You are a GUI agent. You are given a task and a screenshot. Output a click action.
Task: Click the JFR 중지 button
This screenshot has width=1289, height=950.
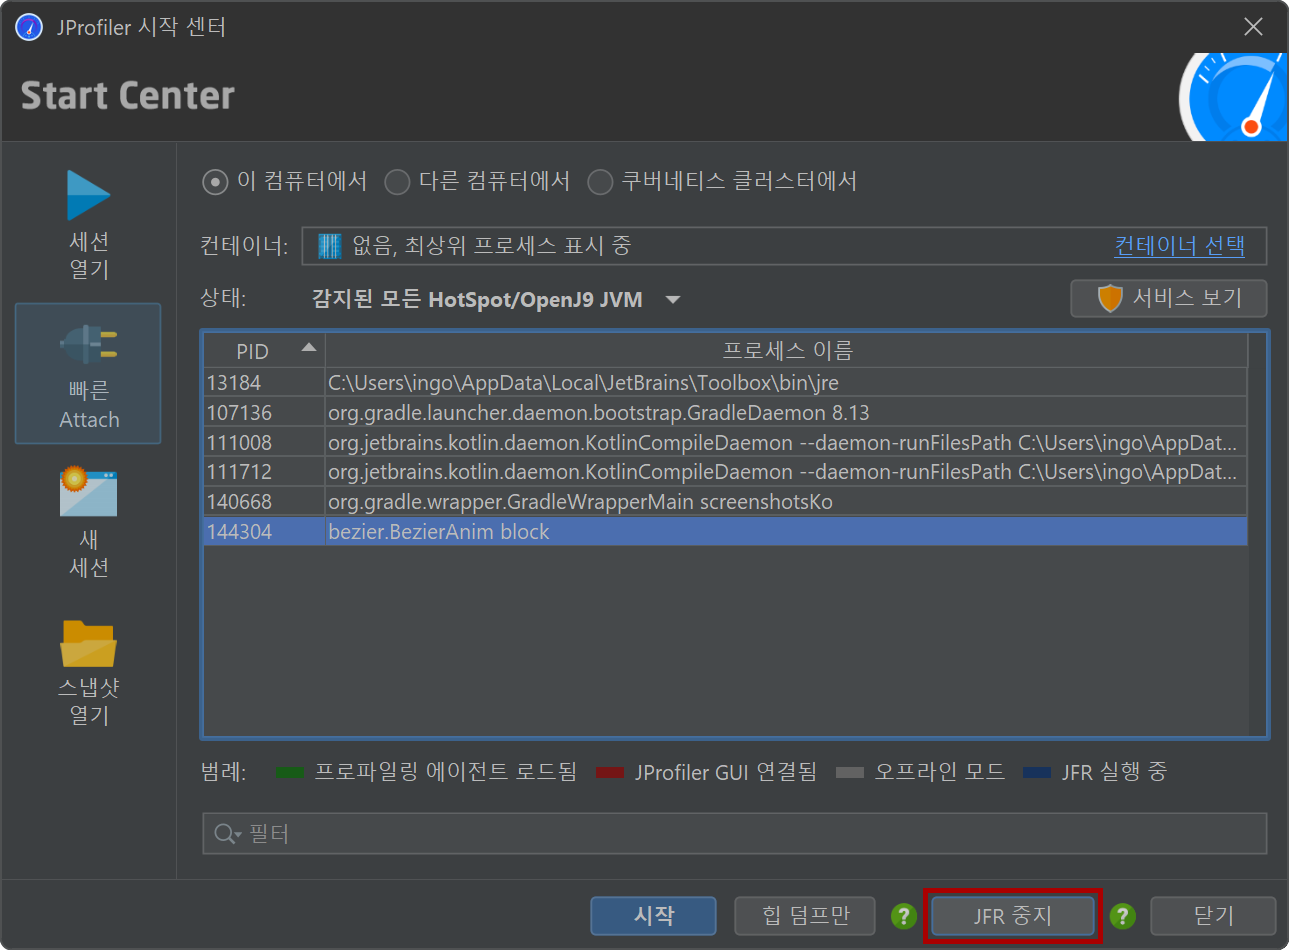click(x=1013, y=916)
